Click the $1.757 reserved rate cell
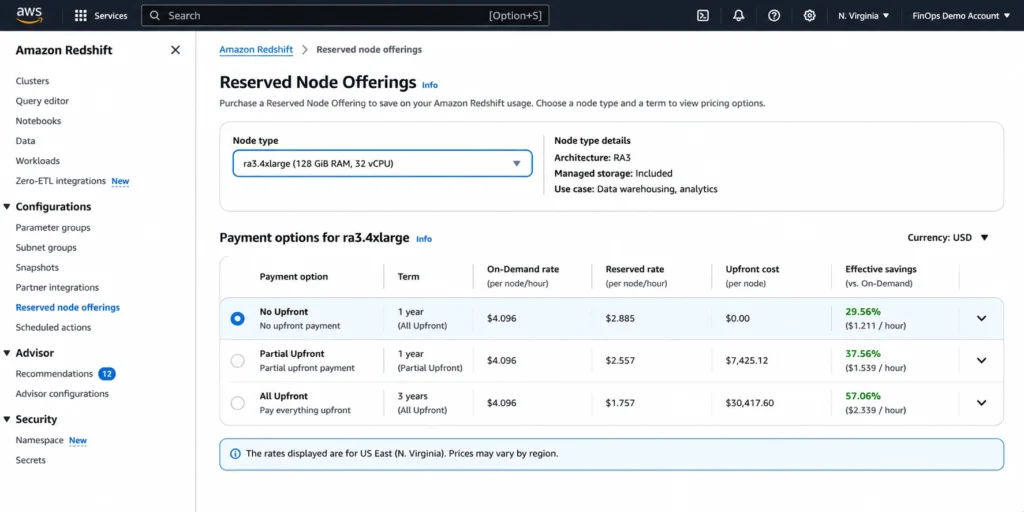This screenshot has height=512, width=1024. click(x=620, y=403)
